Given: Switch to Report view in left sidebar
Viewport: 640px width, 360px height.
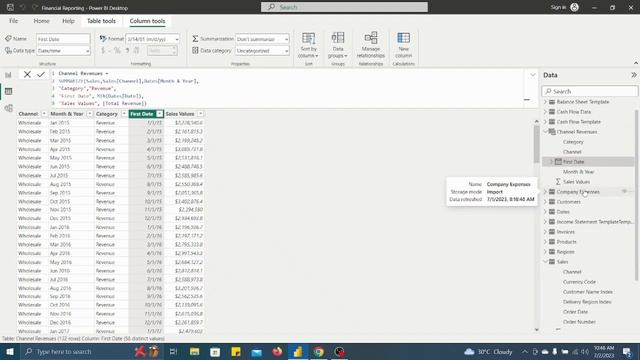Looking at the screenshot, I should [8, 75].
